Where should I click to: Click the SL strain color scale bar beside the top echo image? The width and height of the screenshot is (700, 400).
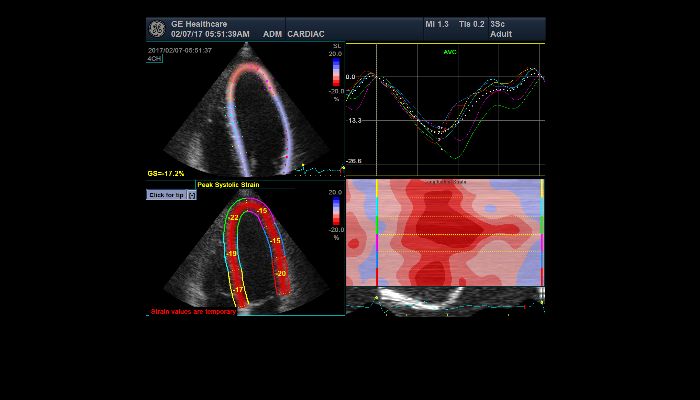click(x=337, y=75)
